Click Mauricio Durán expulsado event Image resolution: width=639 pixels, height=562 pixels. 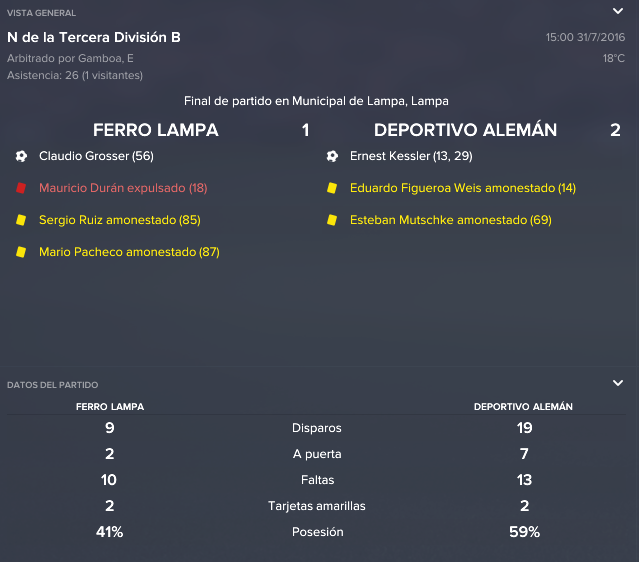point(123,188)
